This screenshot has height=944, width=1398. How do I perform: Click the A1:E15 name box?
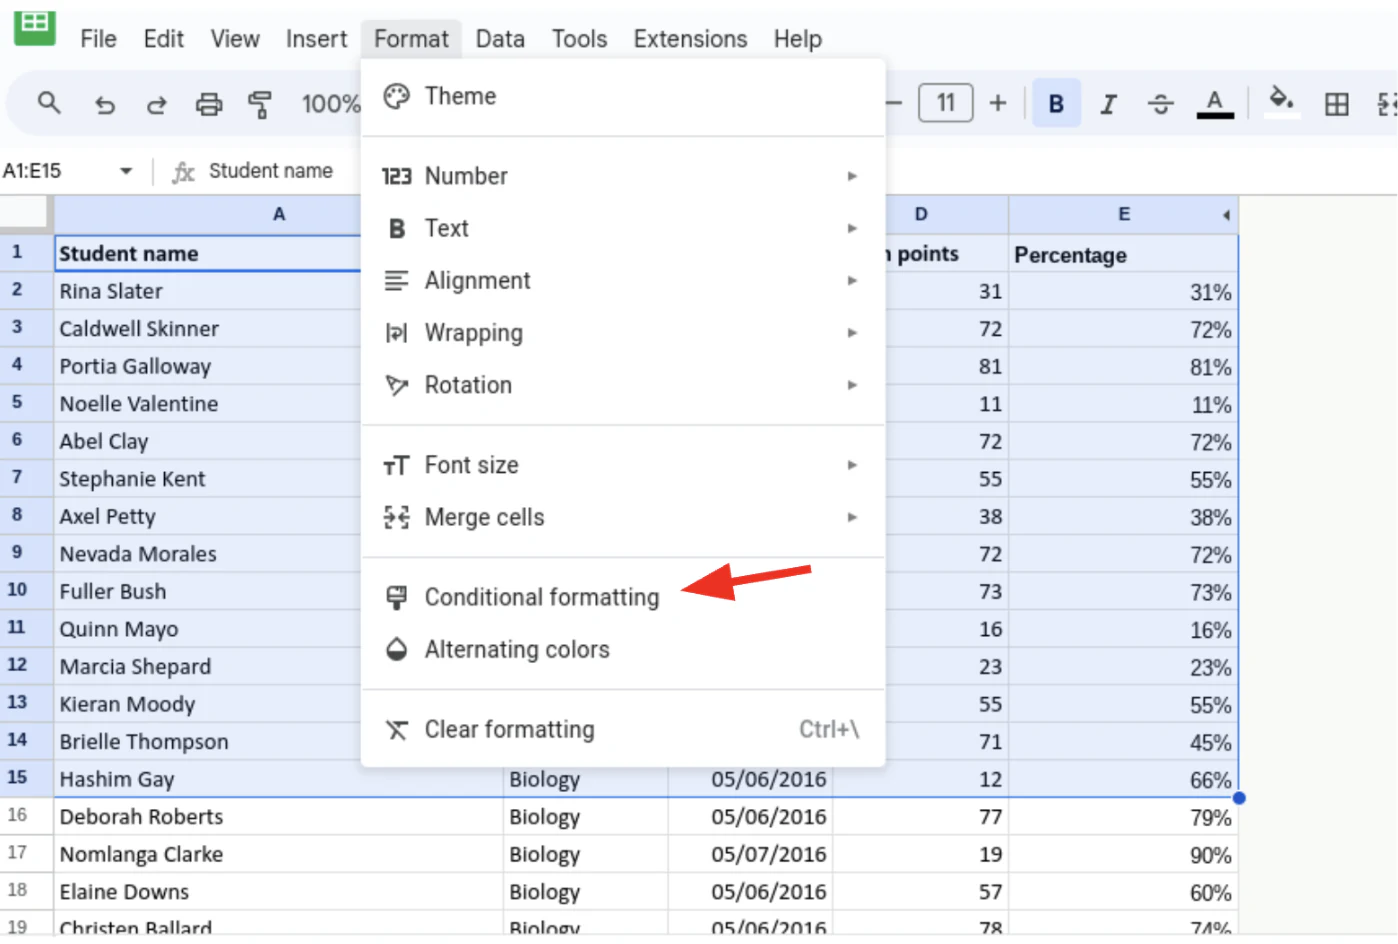(x=68, y=171)
